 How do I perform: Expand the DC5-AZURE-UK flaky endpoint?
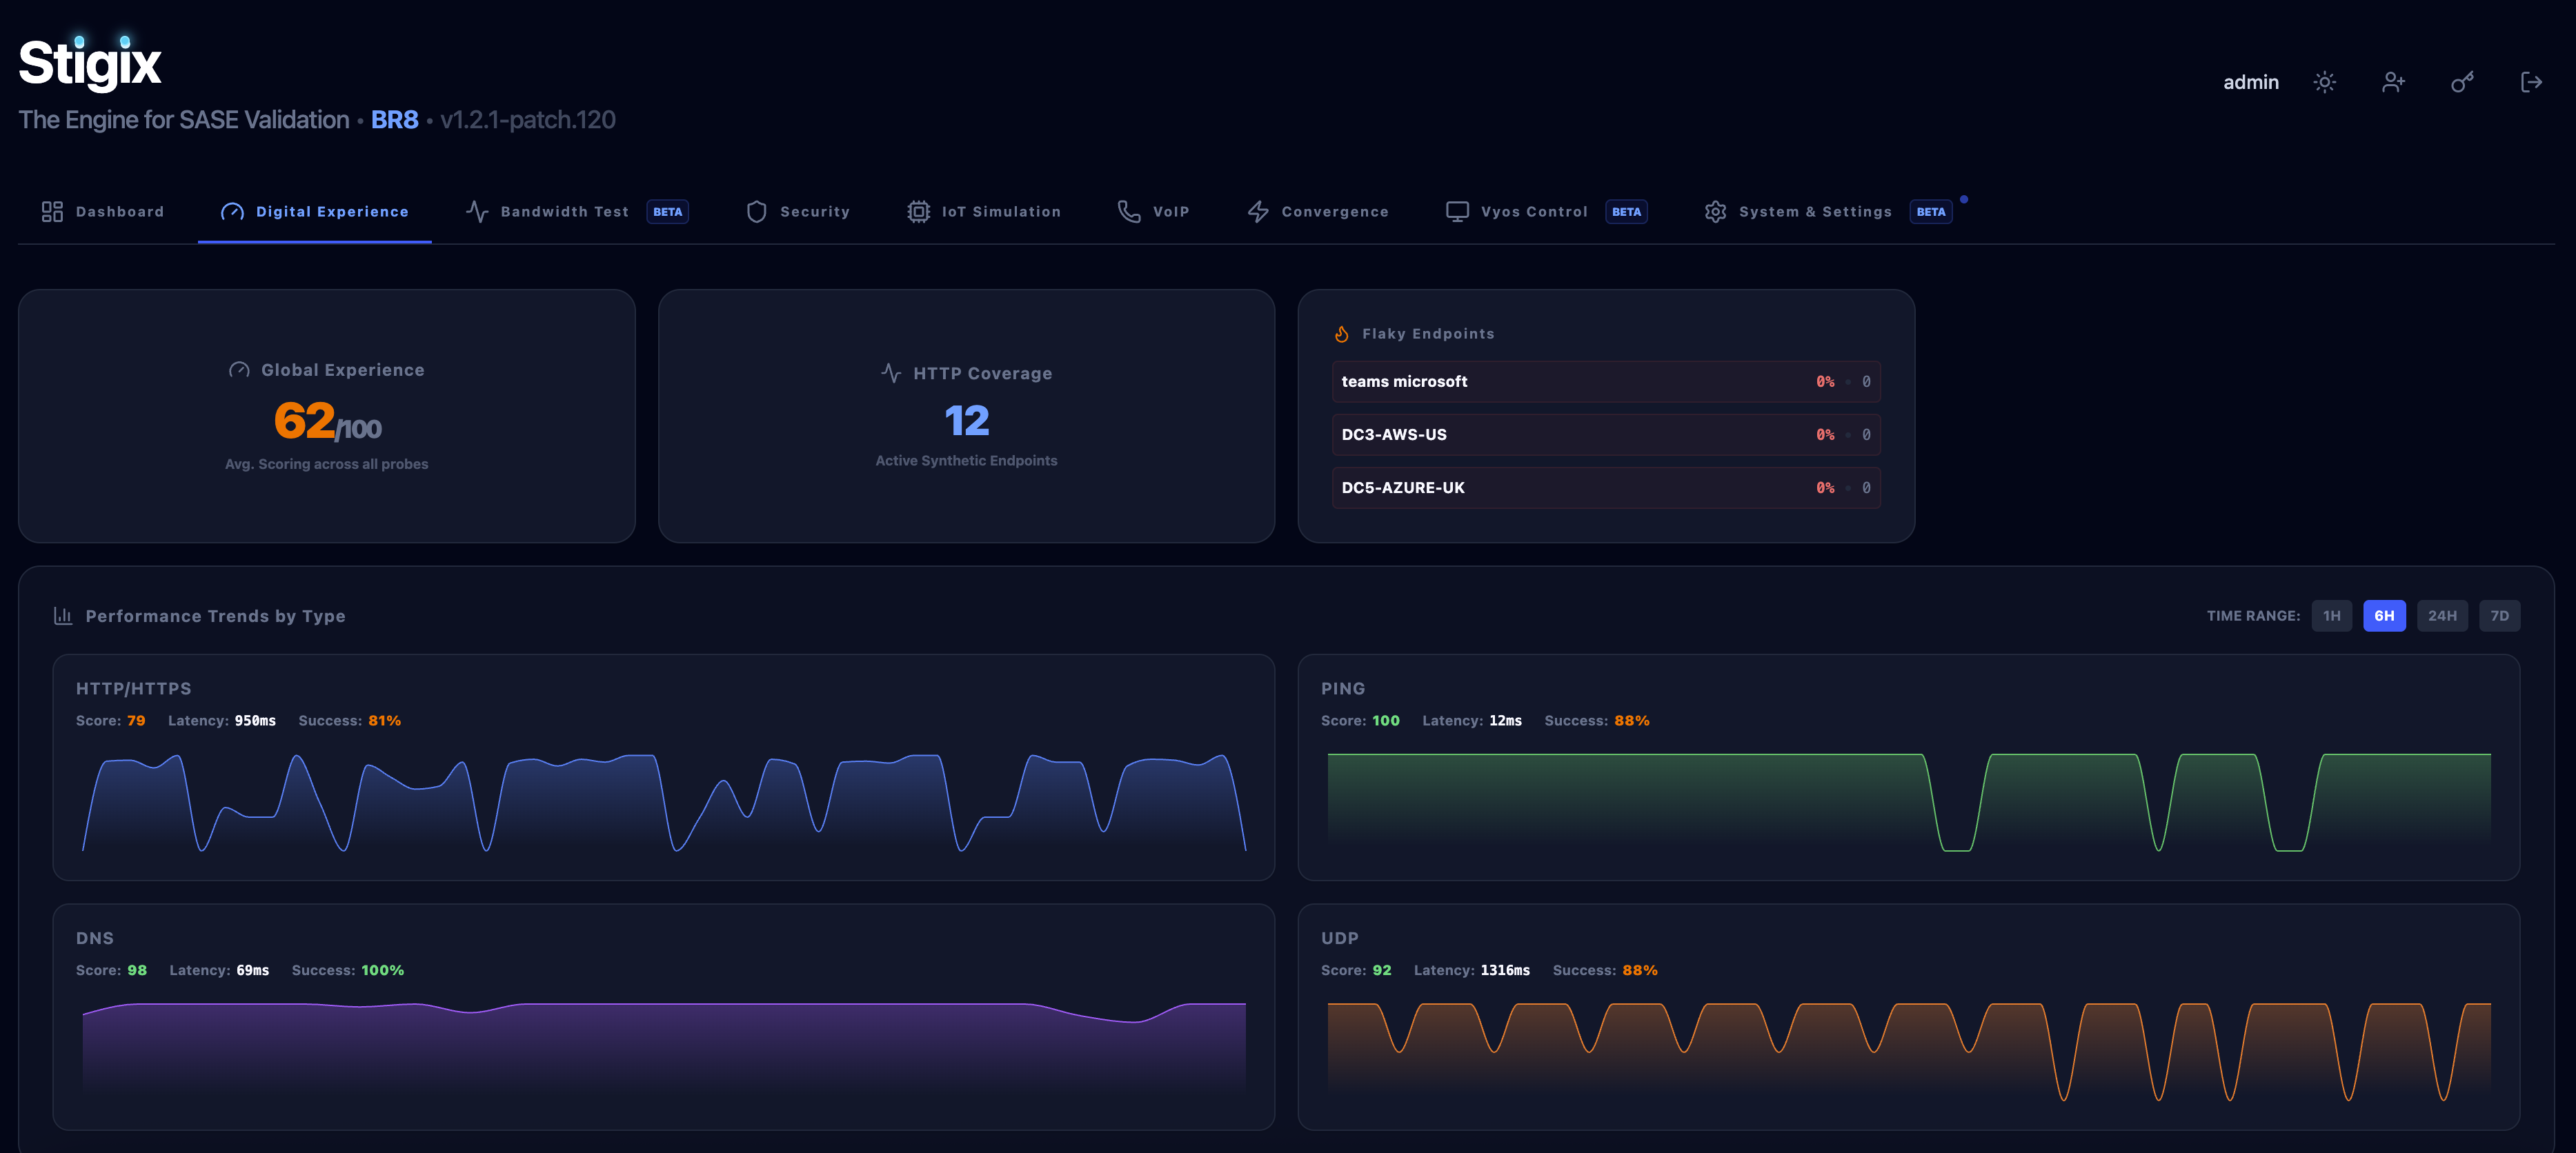tap(1605, 487)
